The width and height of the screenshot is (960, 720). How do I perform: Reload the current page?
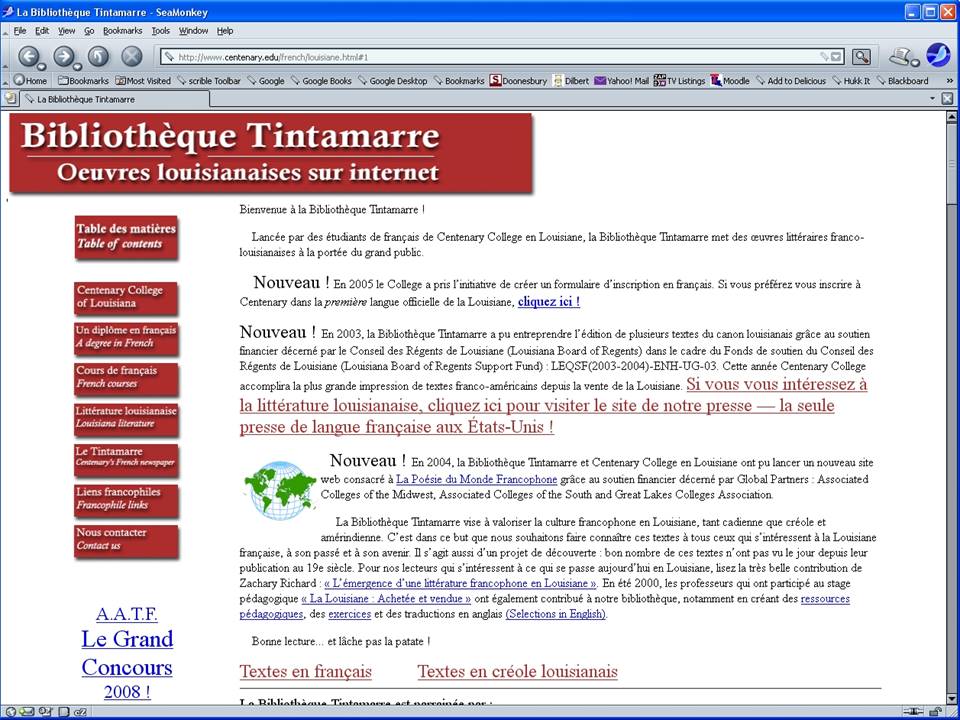point(98,56)
